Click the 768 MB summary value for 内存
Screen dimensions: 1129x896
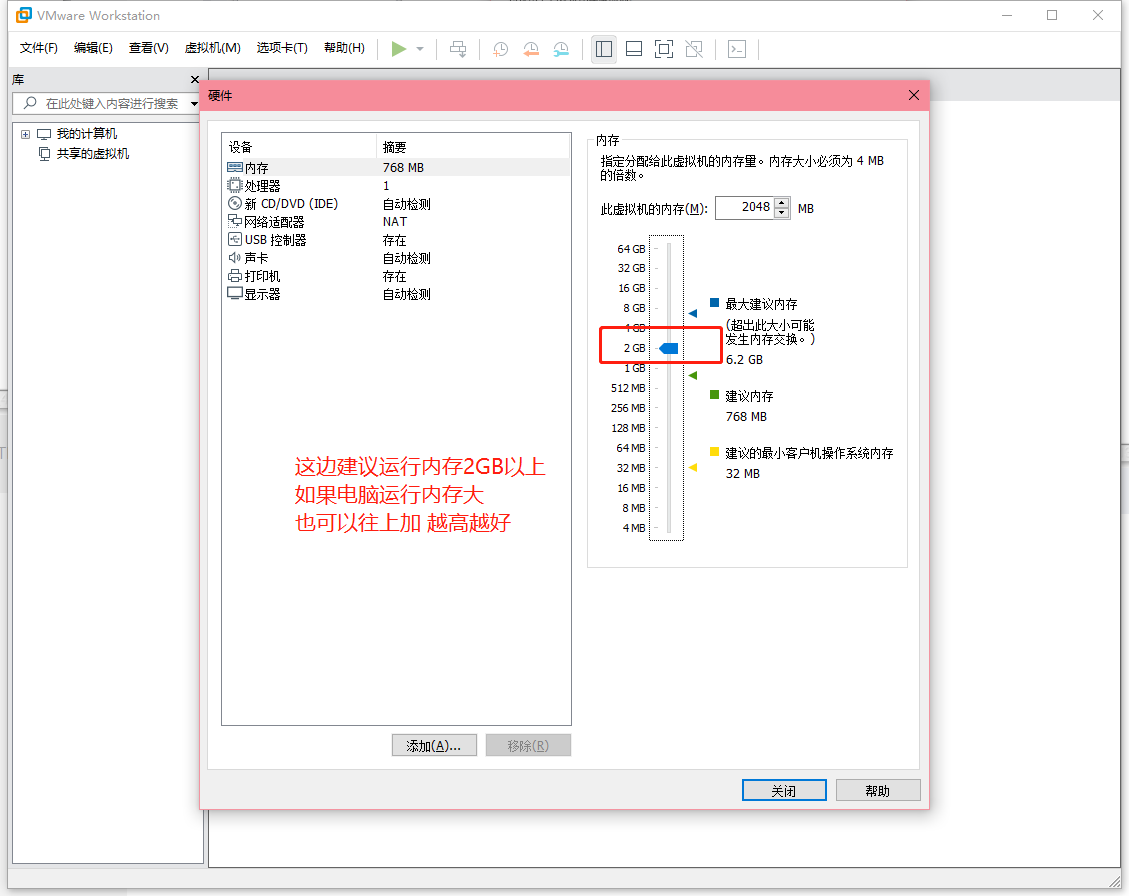click(x=403, y=168)
